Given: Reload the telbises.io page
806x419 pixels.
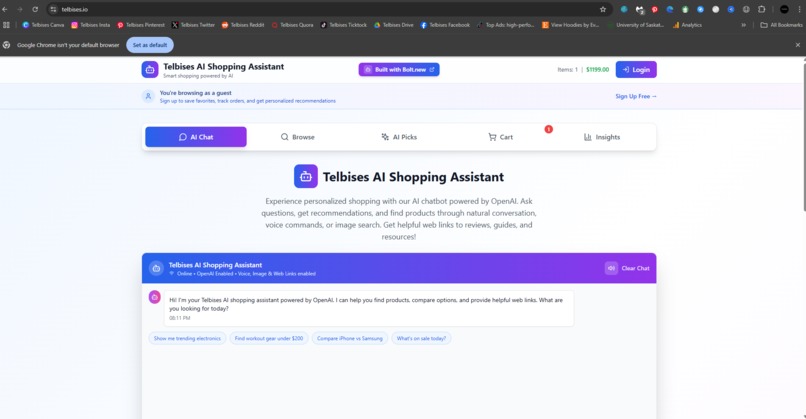Looking at the screenshot, I should (35, 9).
